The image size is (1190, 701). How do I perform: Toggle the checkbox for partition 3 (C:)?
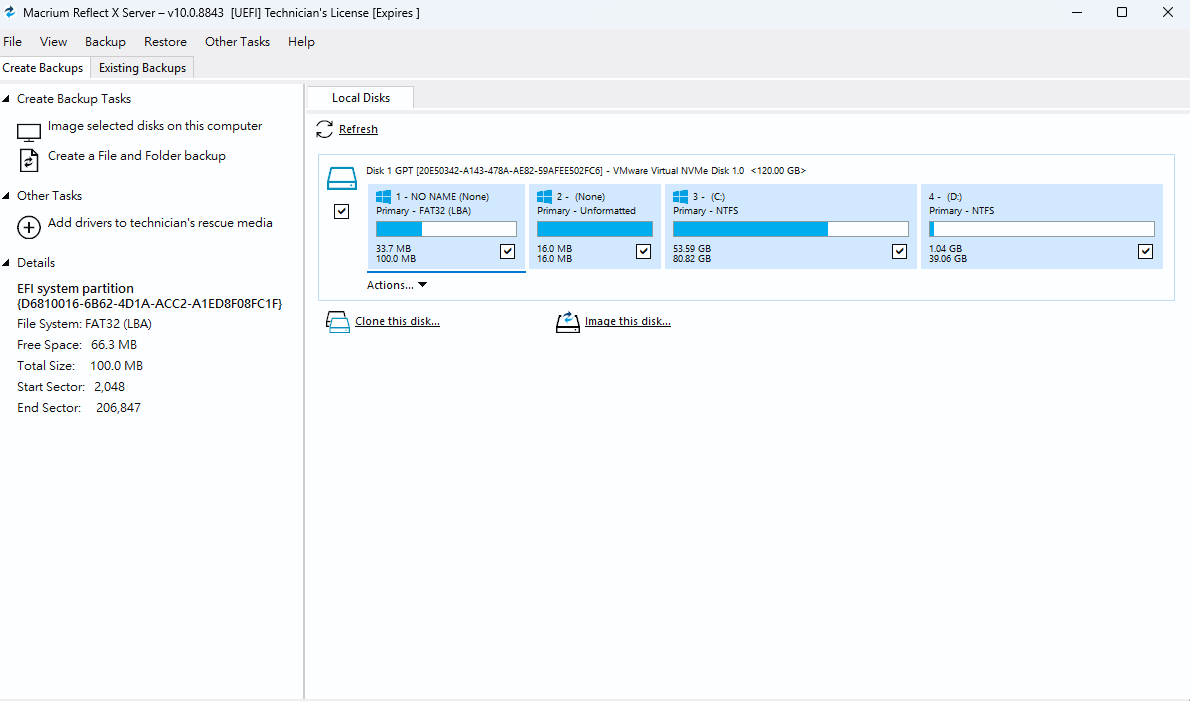point(899,252)
